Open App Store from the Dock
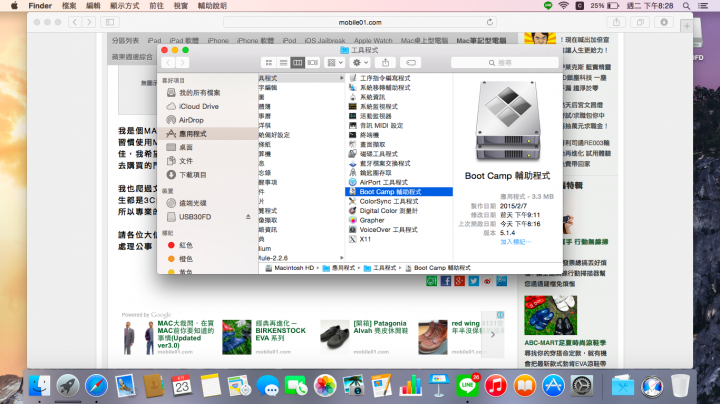Screen dimensions: 720x404 pyautogui.click(x=553, y=385)
